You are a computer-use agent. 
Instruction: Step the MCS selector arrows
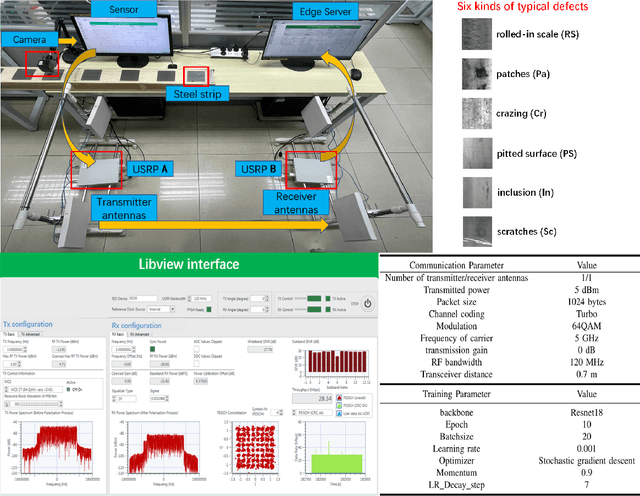[6, 389]
